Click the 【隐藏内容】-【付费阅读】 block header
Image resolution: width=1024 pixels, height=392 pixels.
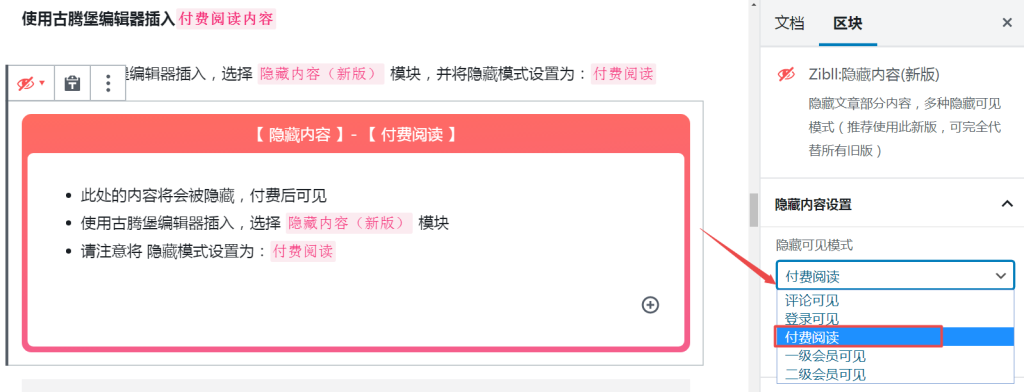[x=356, y=136]
